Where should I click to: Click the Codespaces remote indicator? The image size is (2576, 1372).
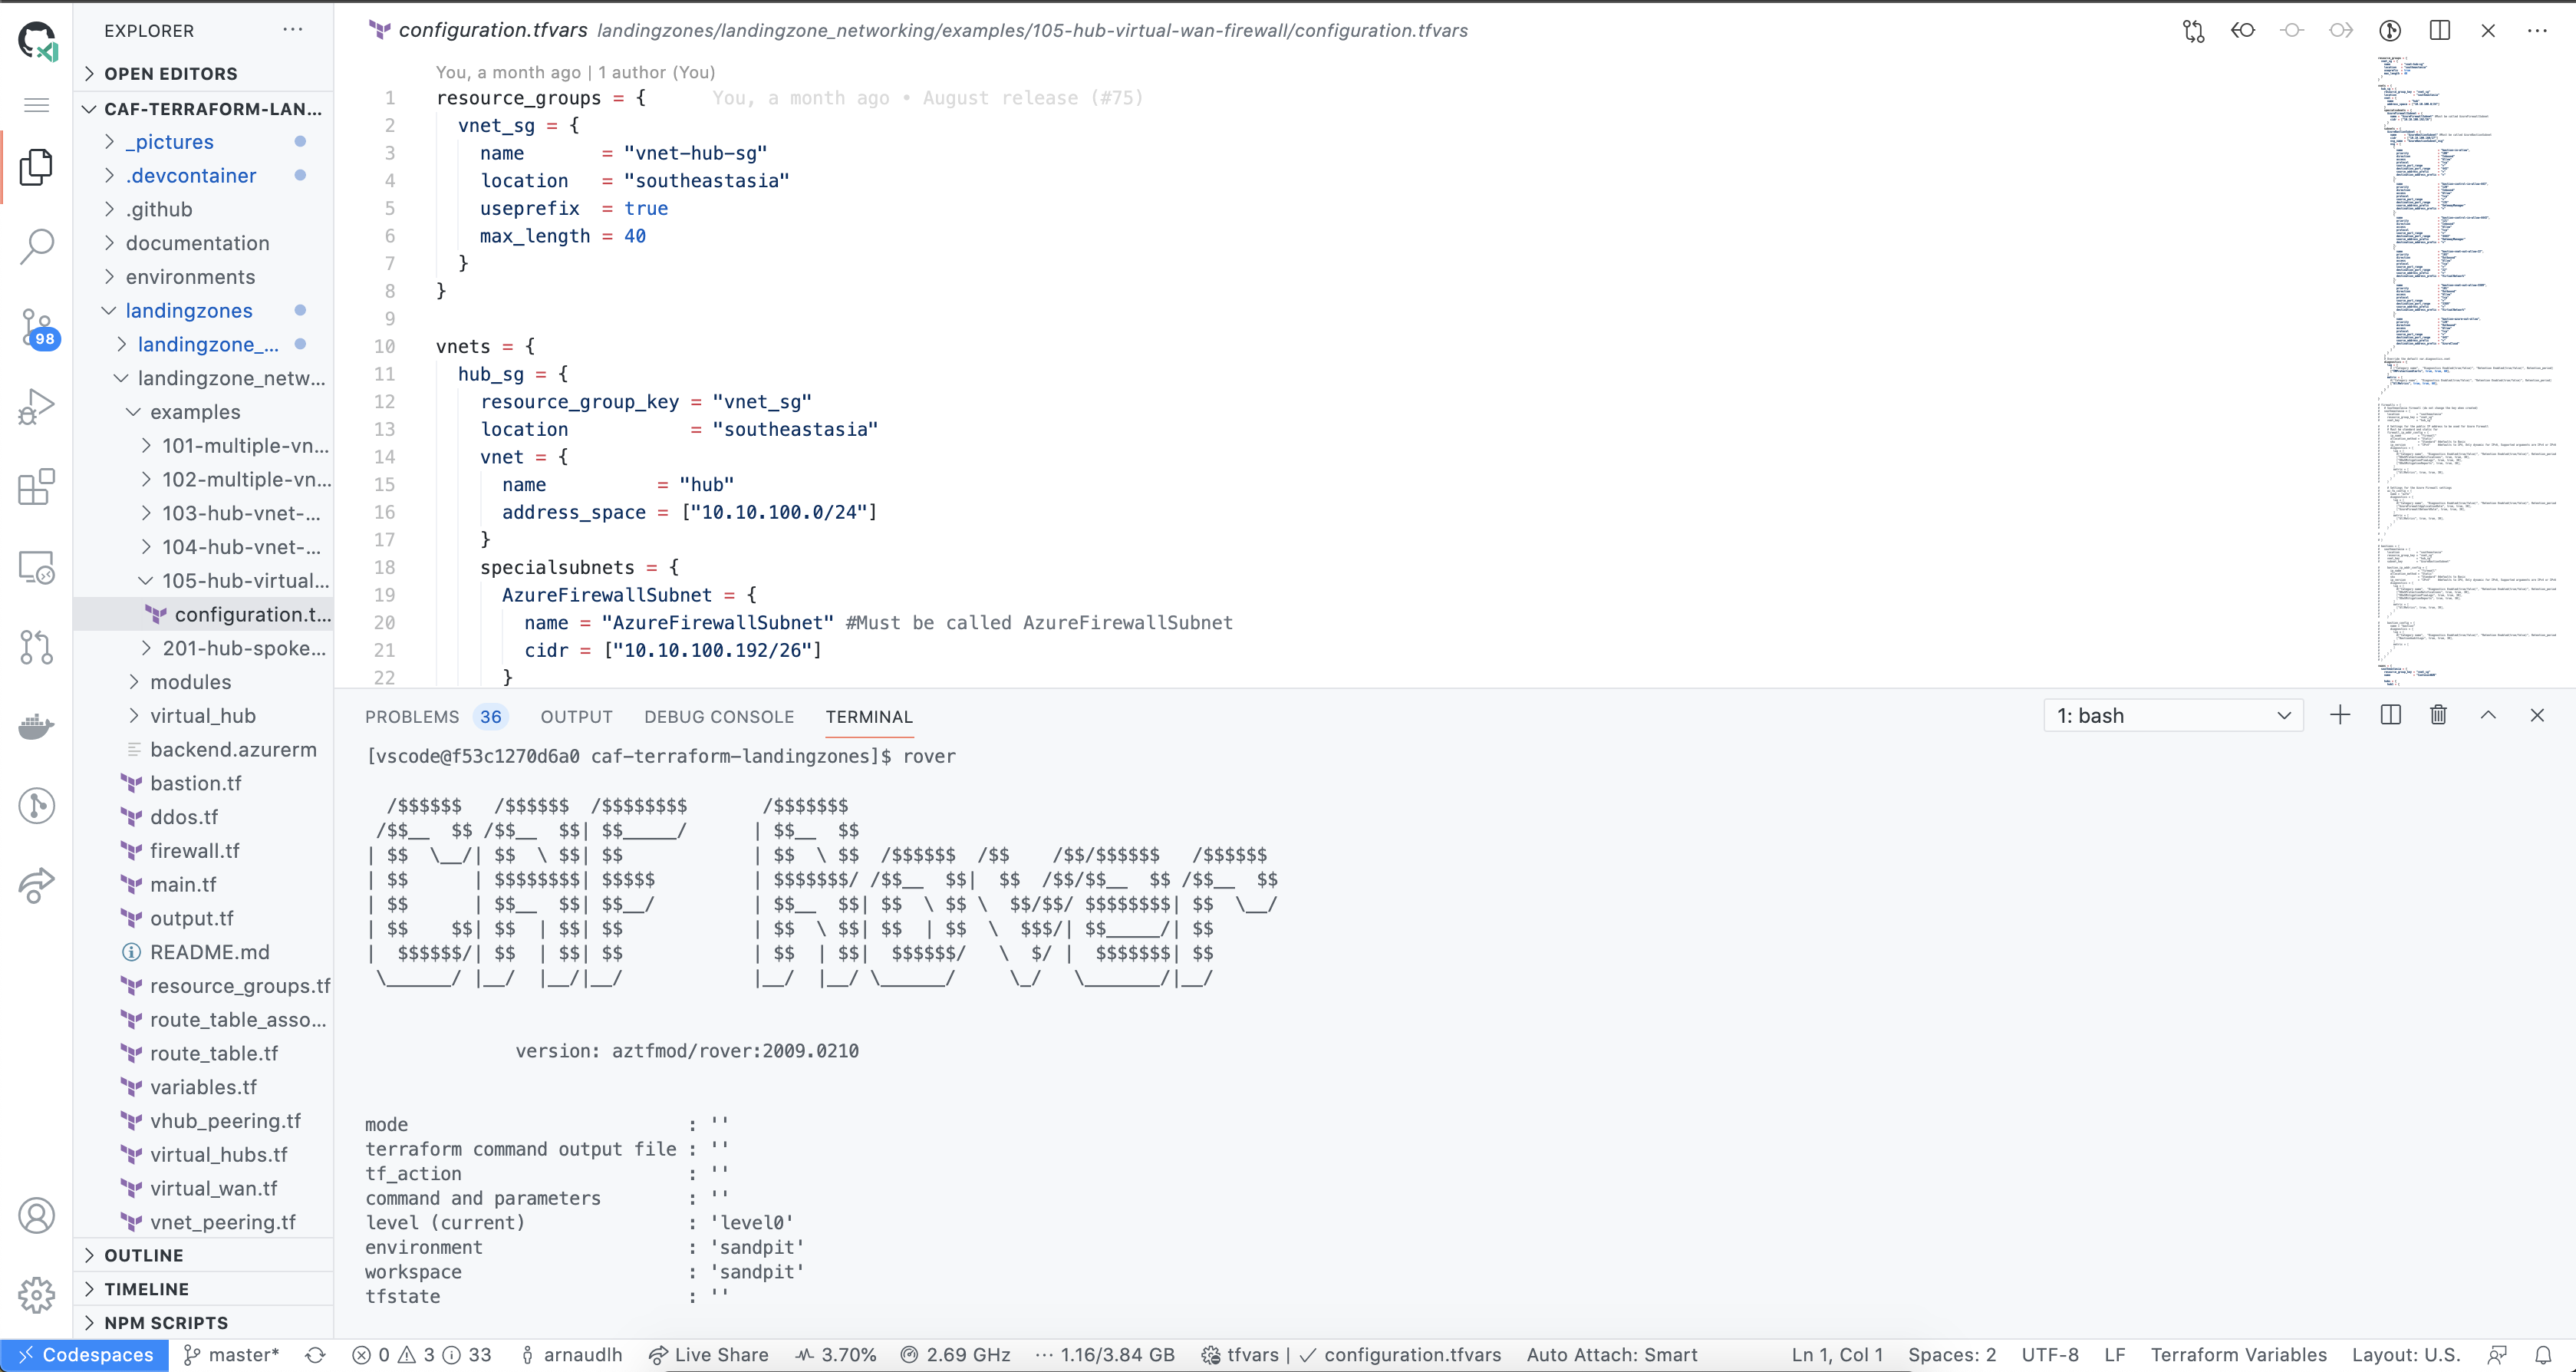(84, 1355)
